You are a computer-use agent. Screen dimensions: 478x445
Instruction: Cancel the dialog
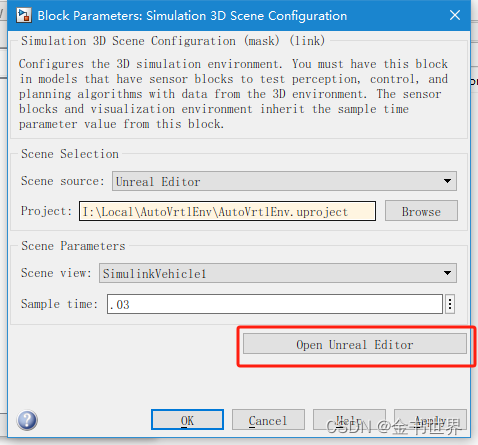coord(268,420)
